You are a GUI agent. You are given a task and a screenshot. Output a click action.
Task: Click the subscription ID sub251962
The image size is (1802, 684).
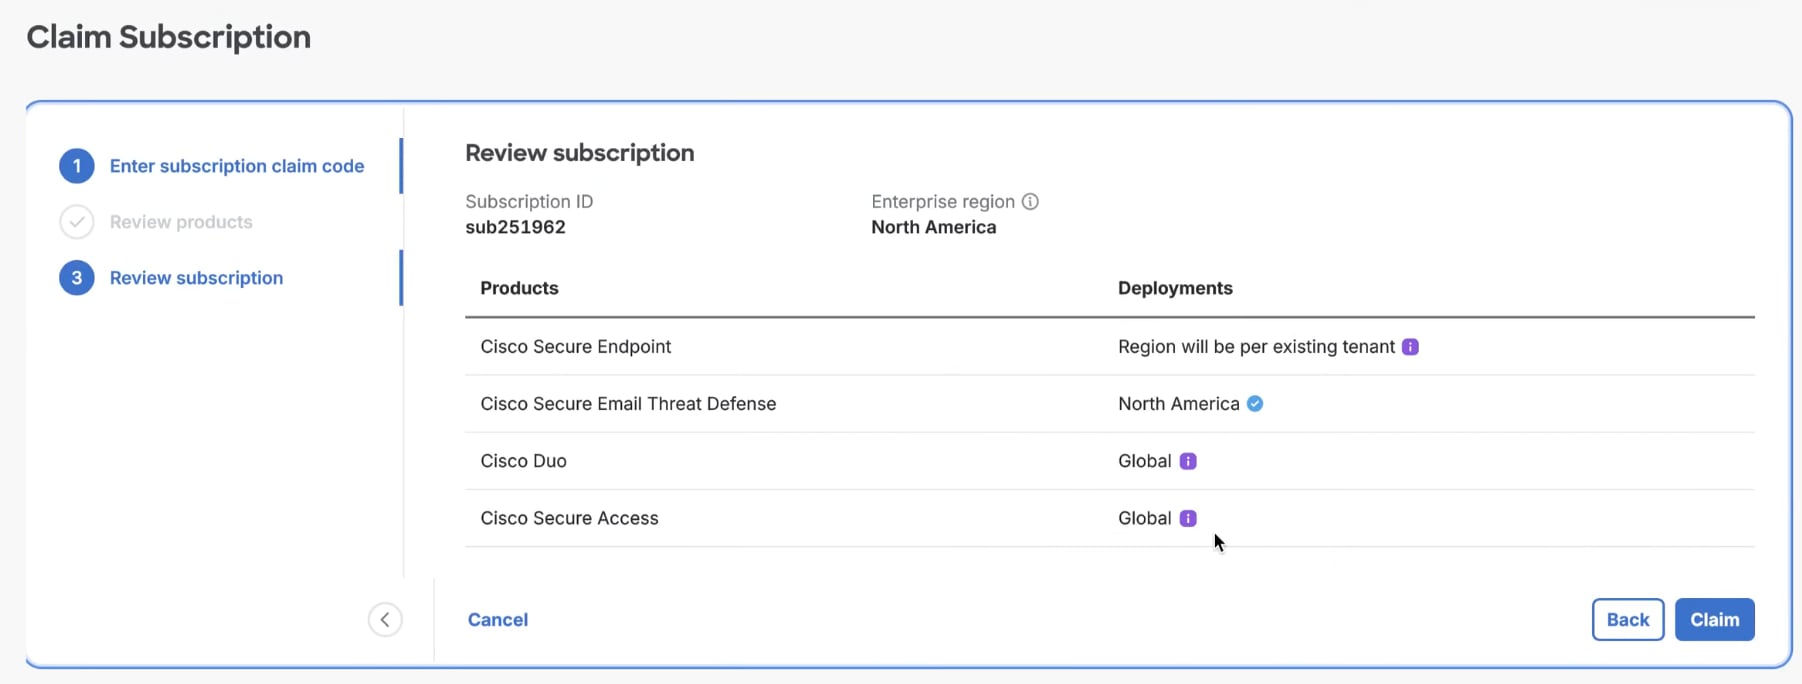coord(516,227)
